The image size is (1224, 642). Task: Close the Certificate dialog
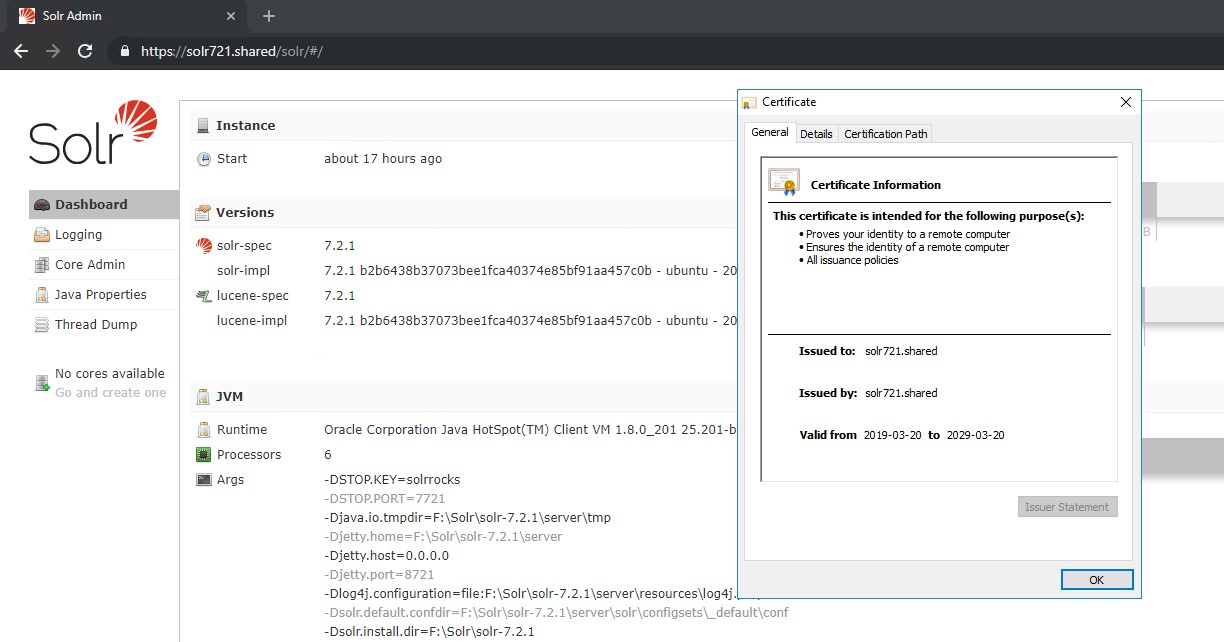[1125, 102]
